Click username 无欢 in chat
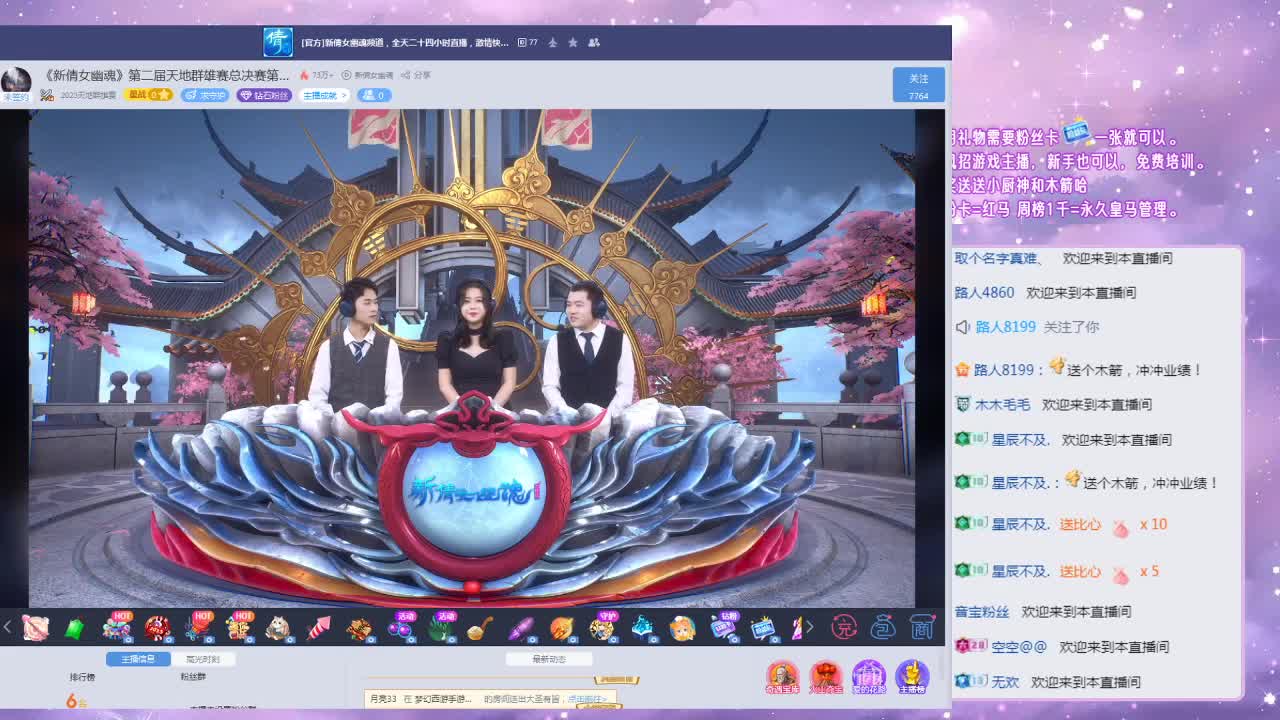The image size is (1280, 720). pos(1005,681)
